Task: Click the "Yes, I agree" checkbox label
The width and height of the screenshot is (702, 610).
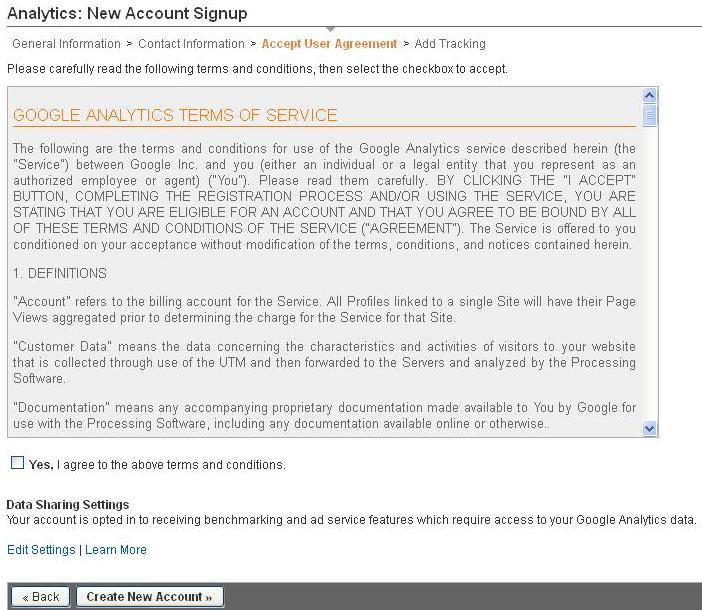Action: click(157, 465)
